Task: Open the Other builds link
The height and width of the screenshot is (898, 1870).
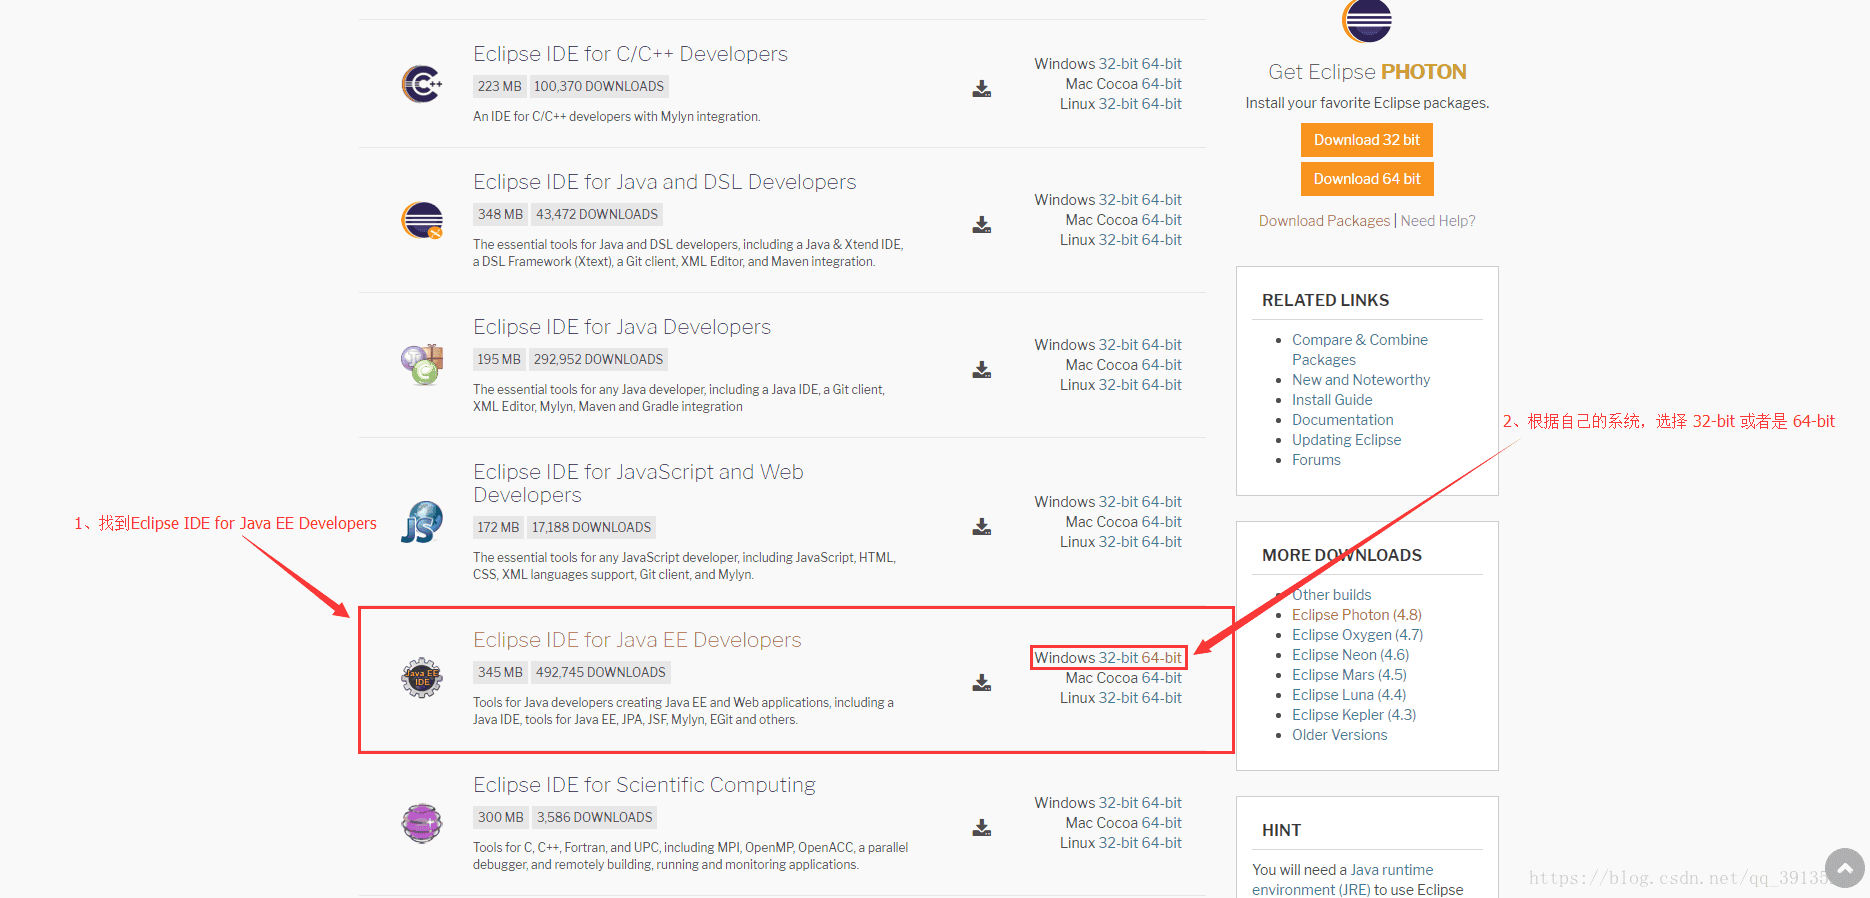Action: 1331,595
